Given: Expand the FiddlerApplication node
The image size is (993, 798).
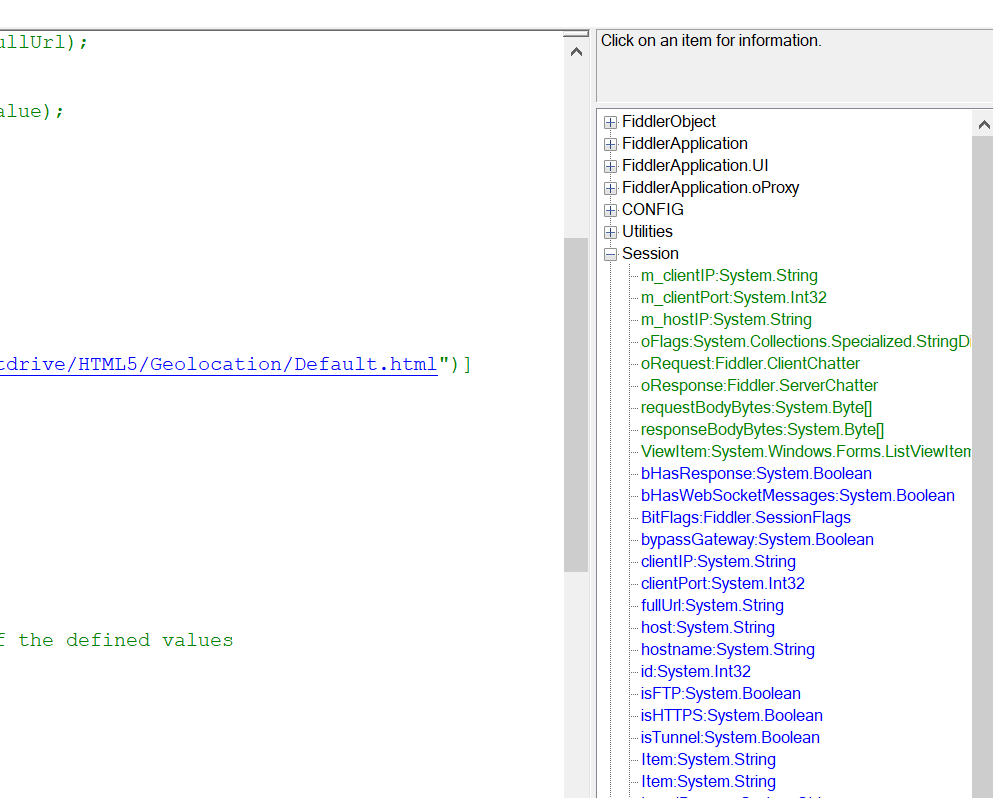Looking at the screenshot, I should (610, 144).
